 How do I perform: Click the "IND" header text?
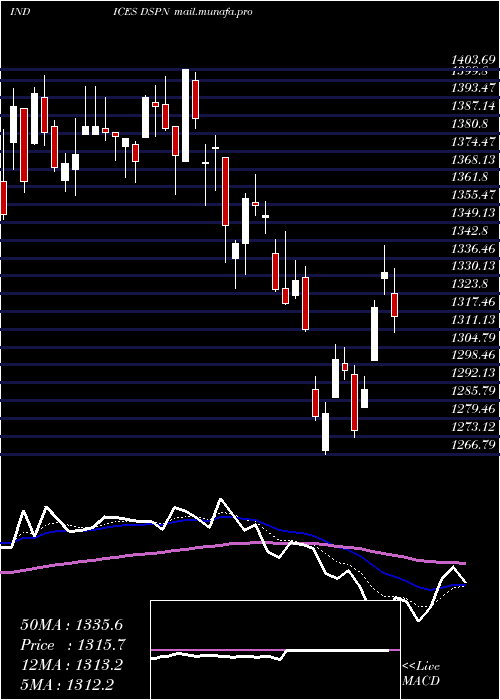[x=20, y=12]
